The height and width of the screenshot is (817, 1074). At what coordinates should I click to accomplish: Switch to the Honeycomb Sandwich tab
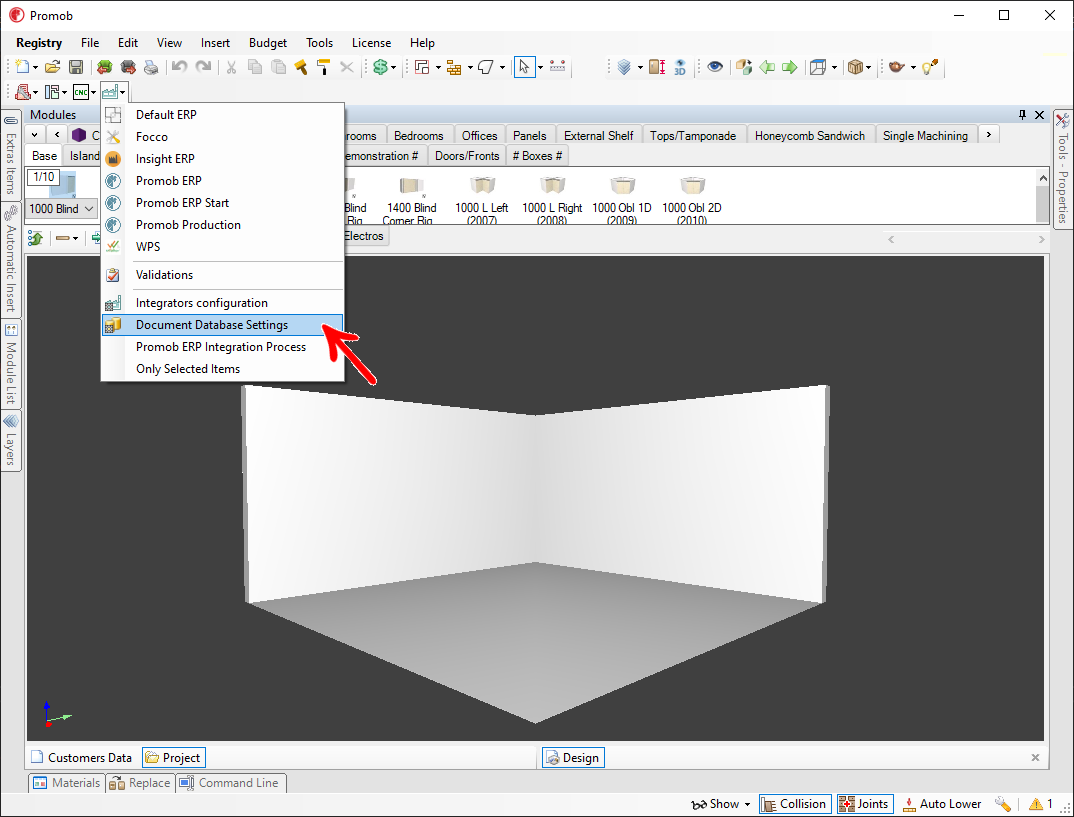click(810, 136)
